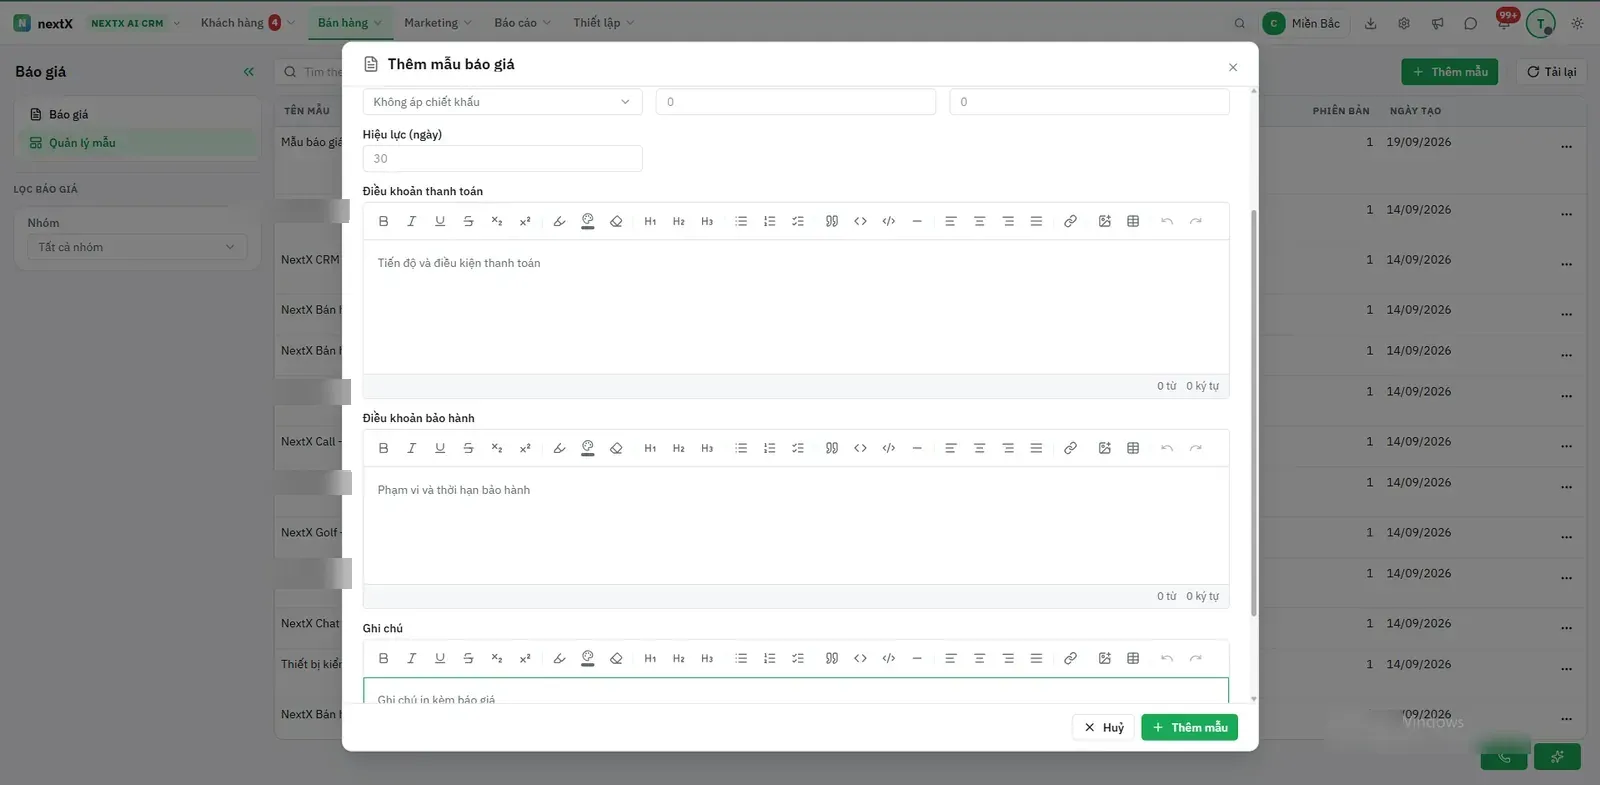The width and height of the screenshot is (1600, 785).
Task: Set H1 heading in warranty terms editor
Action: [x=650, y=448]
